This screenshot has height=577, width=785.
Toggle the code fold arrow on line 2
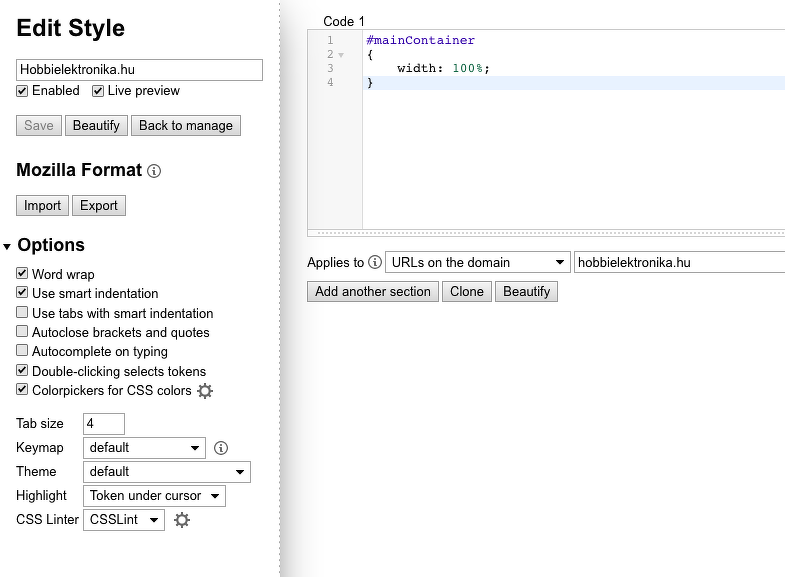coord(341,55)
